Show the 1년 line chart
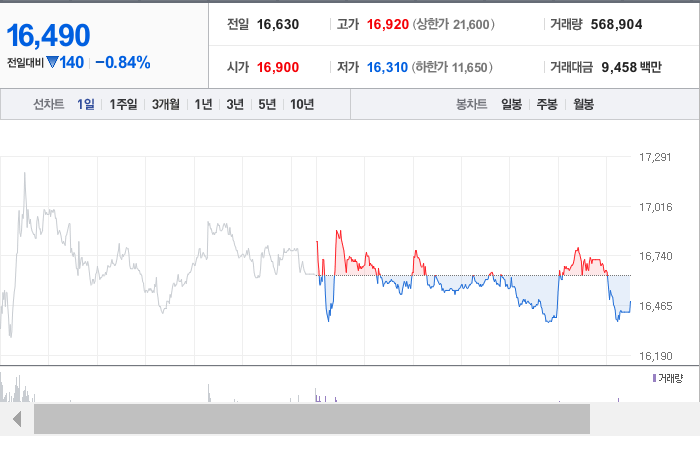The height and width of the screenshot is (450, 700). click(x=203, y=104)
